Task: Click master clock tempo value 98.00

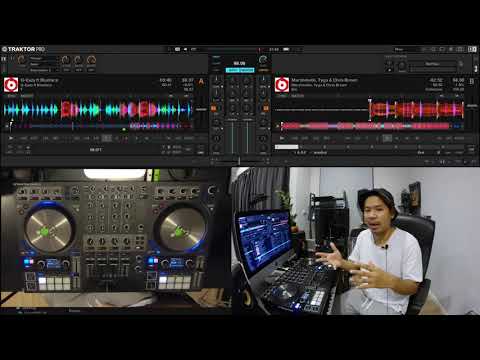Action: tap(239, 63)
